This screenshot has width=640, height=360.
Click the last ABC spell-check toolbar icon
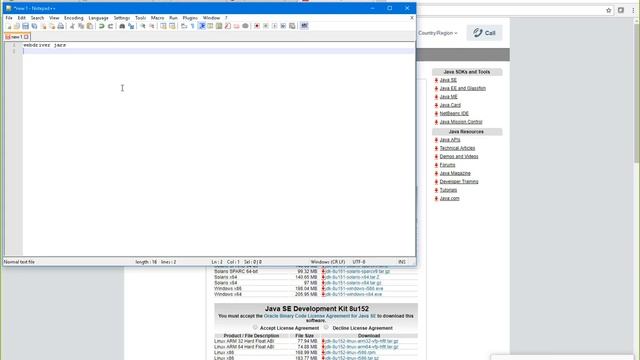[304, 26]
